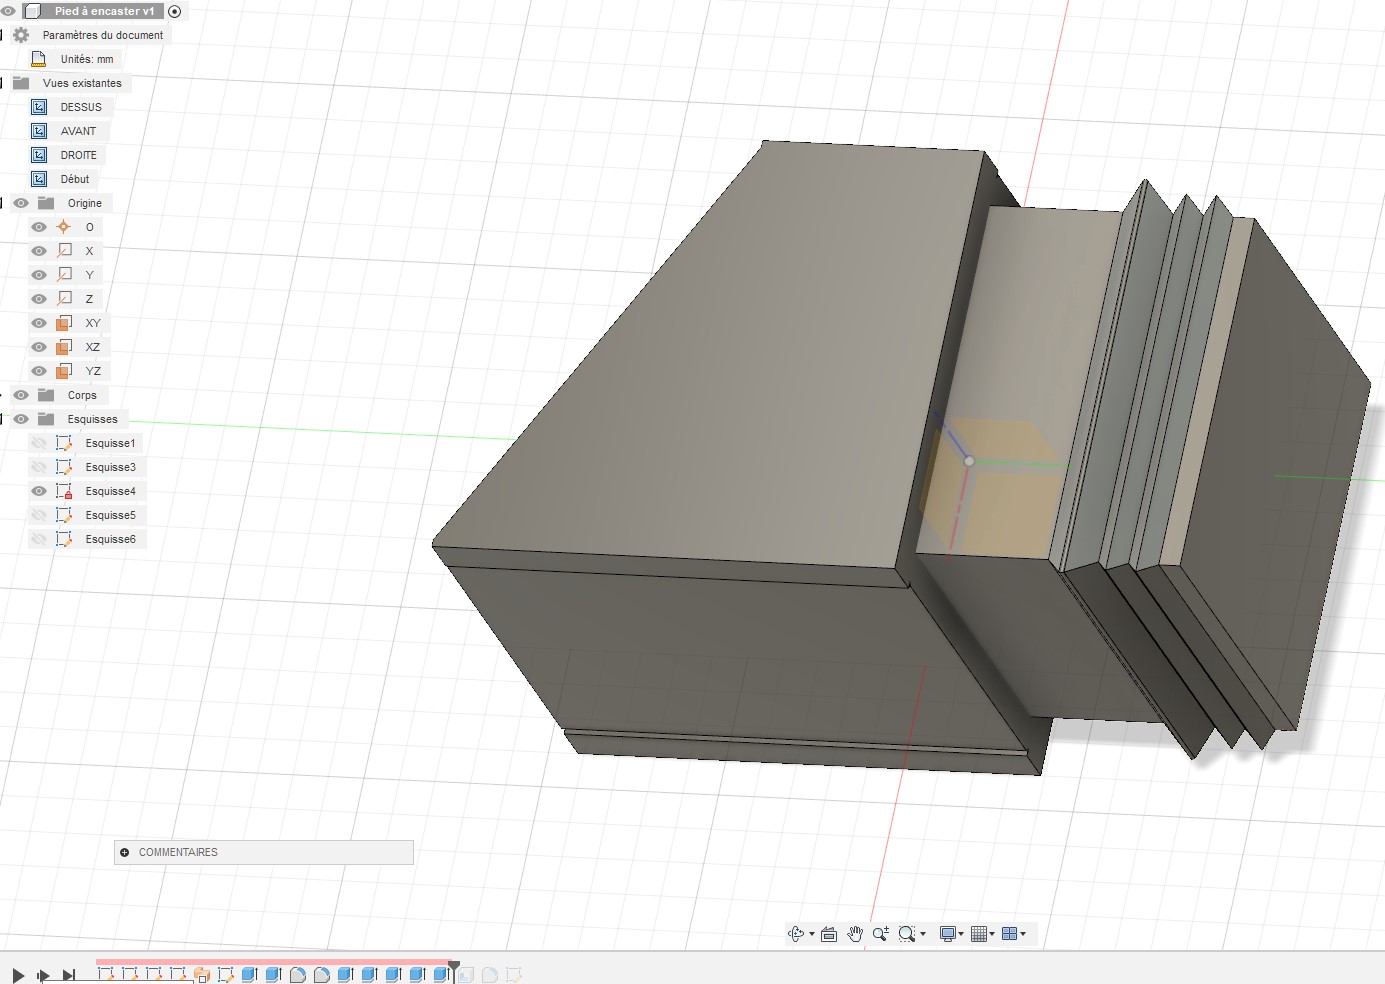Select the Vues existantes node
Image resolution: width=1385 pixels, height=984 pixels.
tap(82, 83)
